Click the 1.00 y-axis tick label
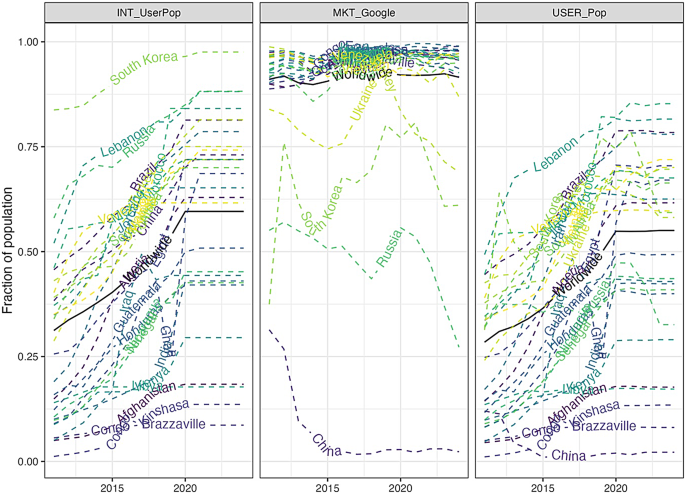This screenshot has height=493, width=685. (28, 42)
